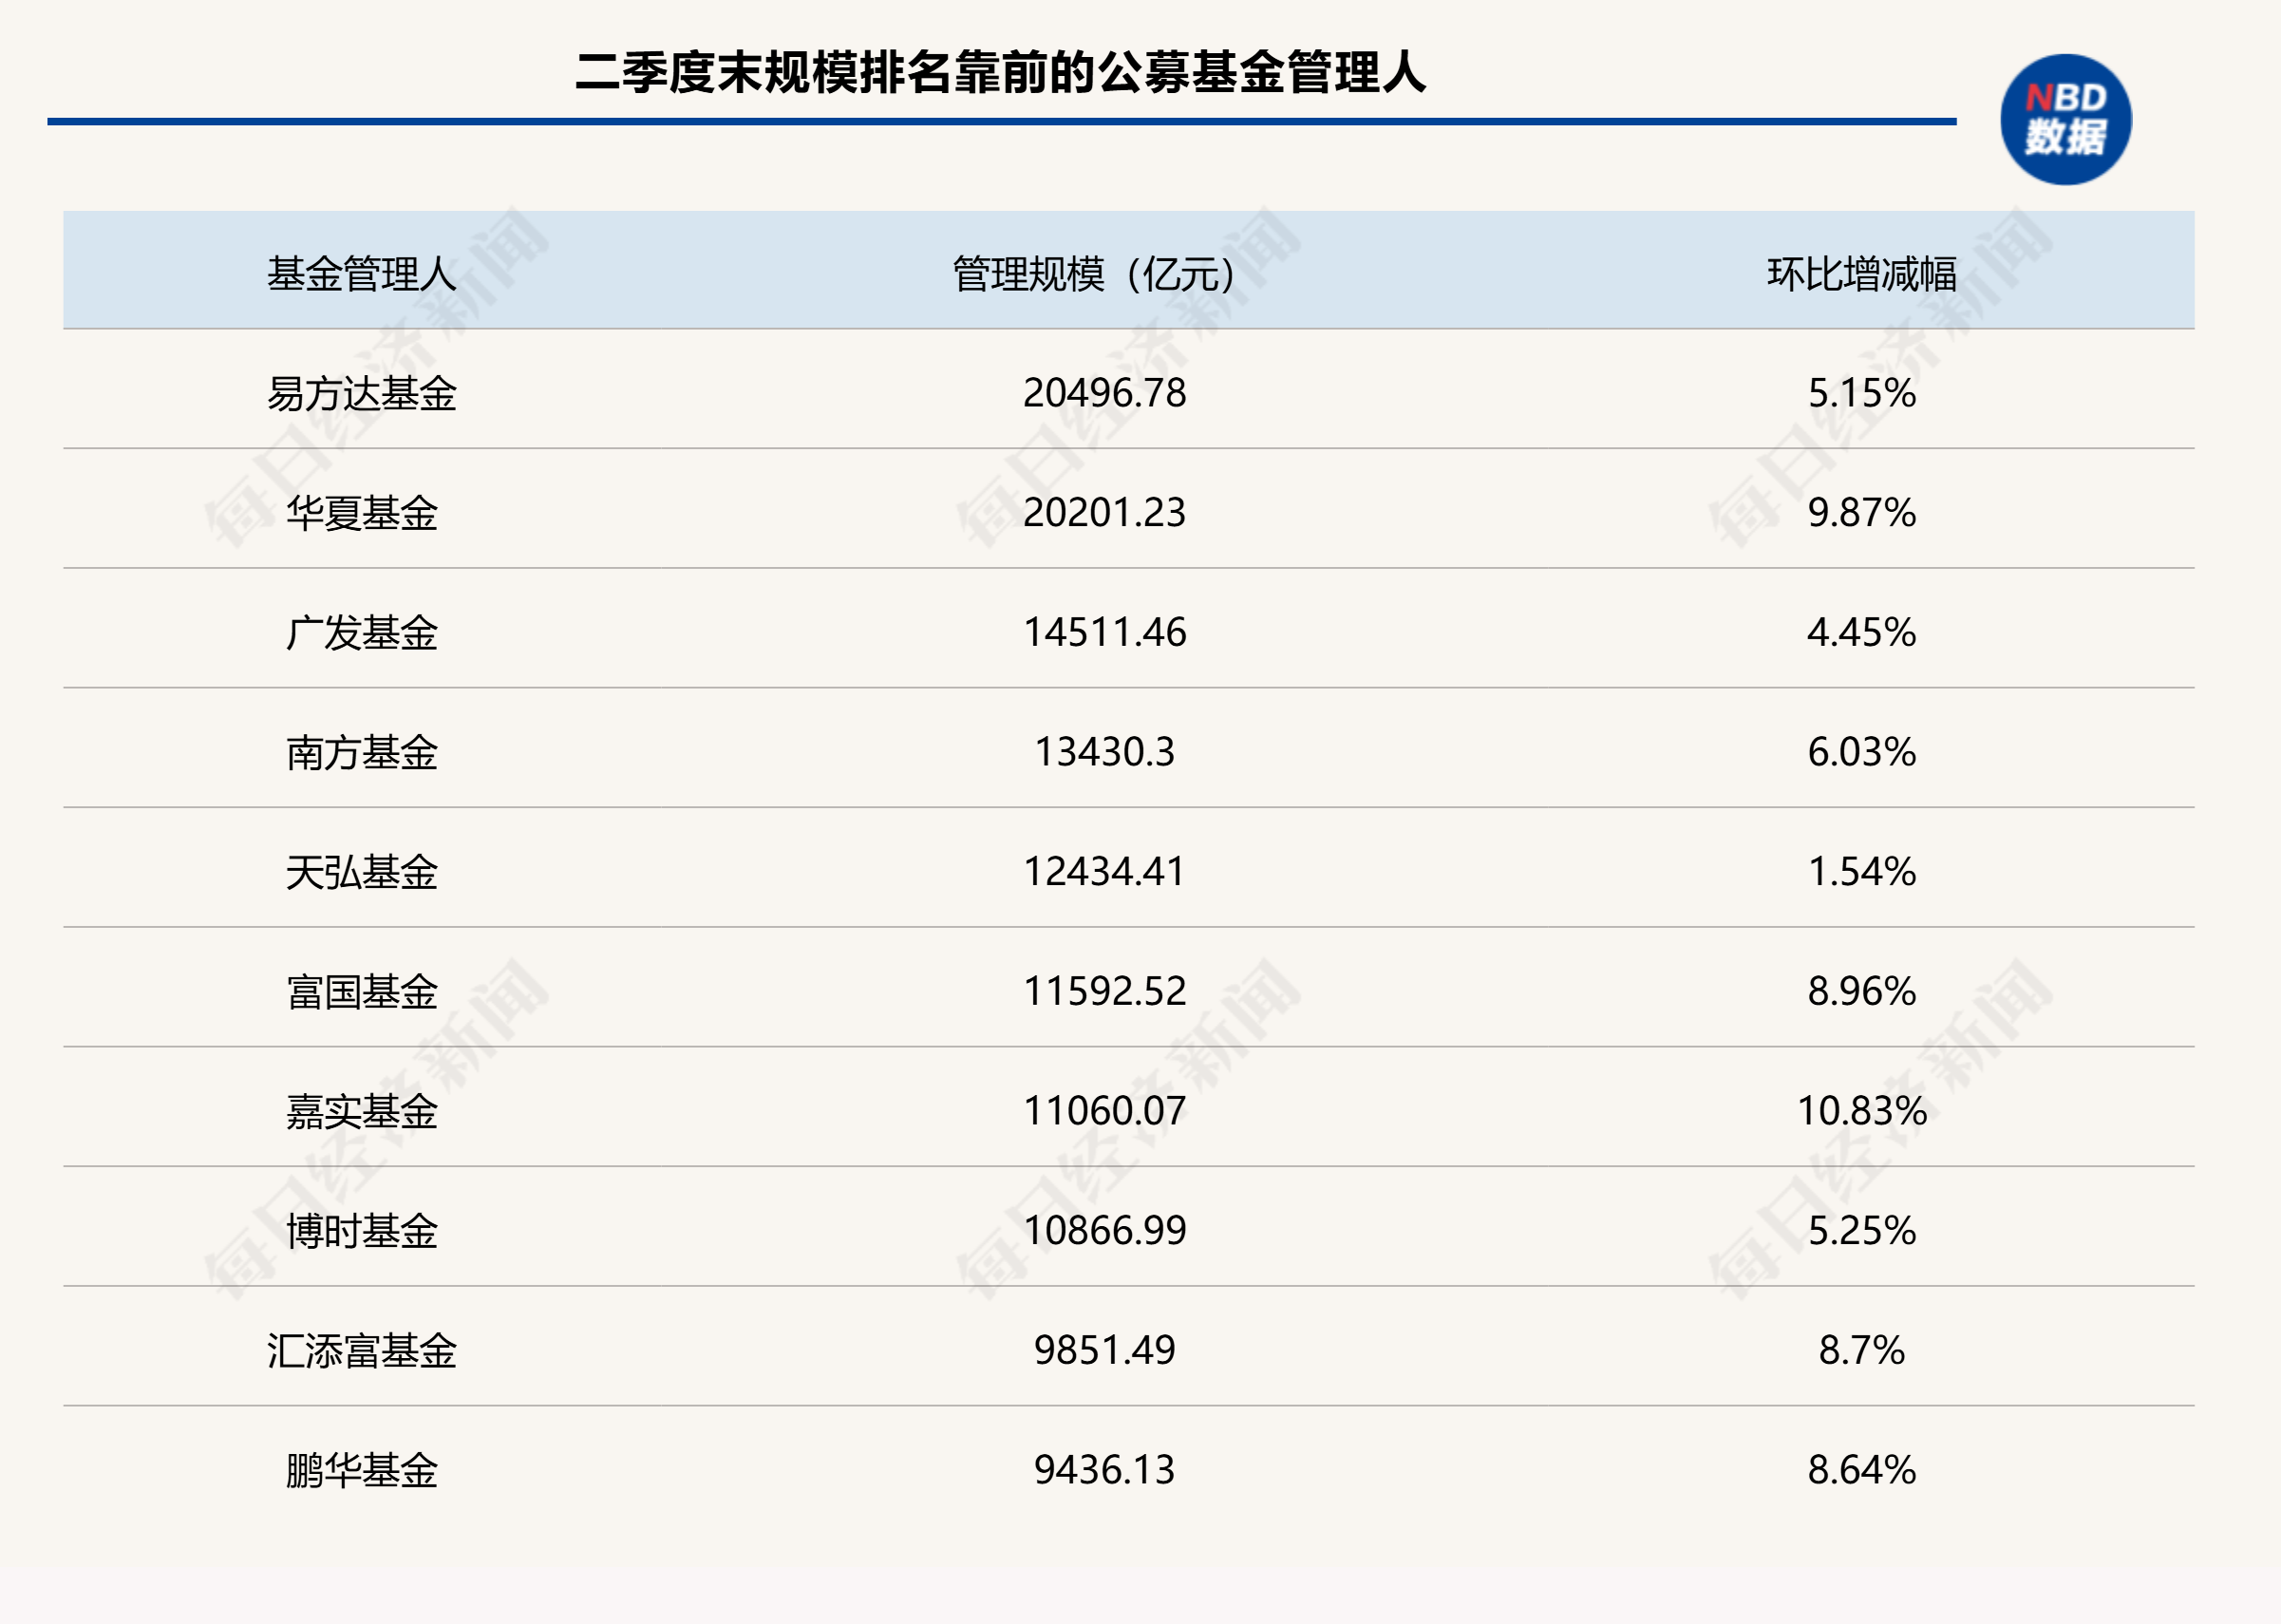Screen dimensions: 2281x1624
Task: Select the 汇添富基金 cell
Action: [x=361, y=1351]
